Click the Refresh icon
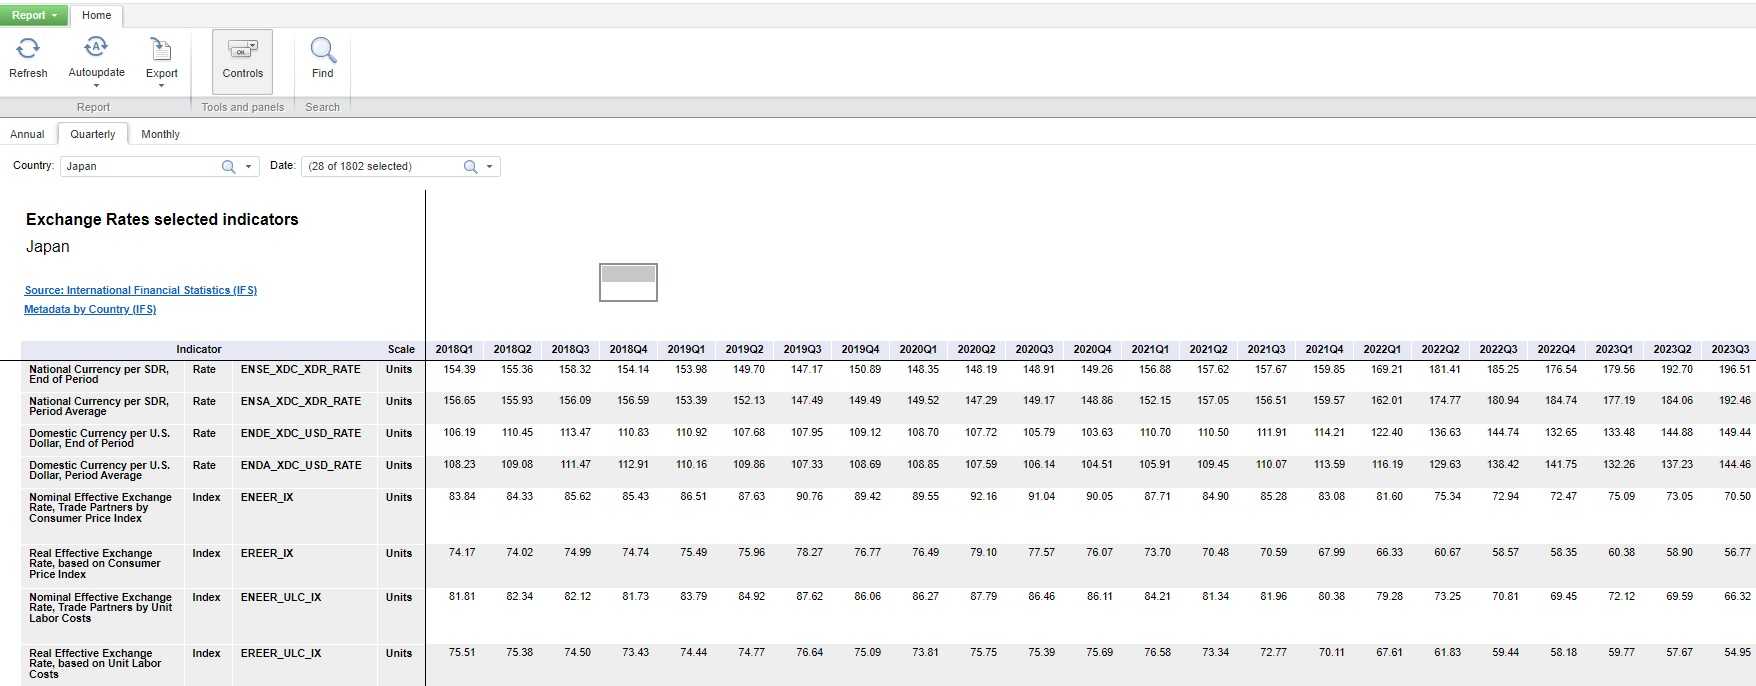 point(28,48)
